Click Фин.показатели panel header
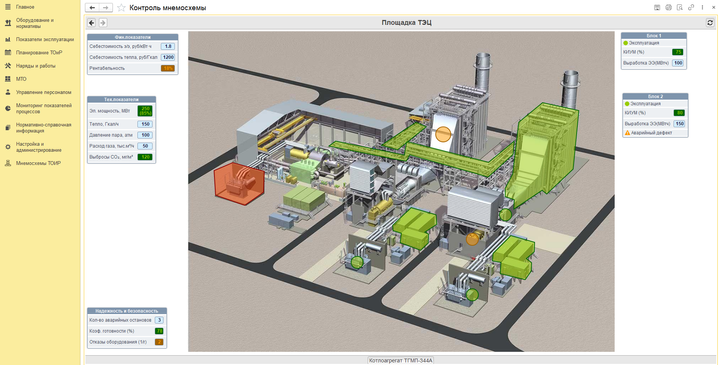 132,37
